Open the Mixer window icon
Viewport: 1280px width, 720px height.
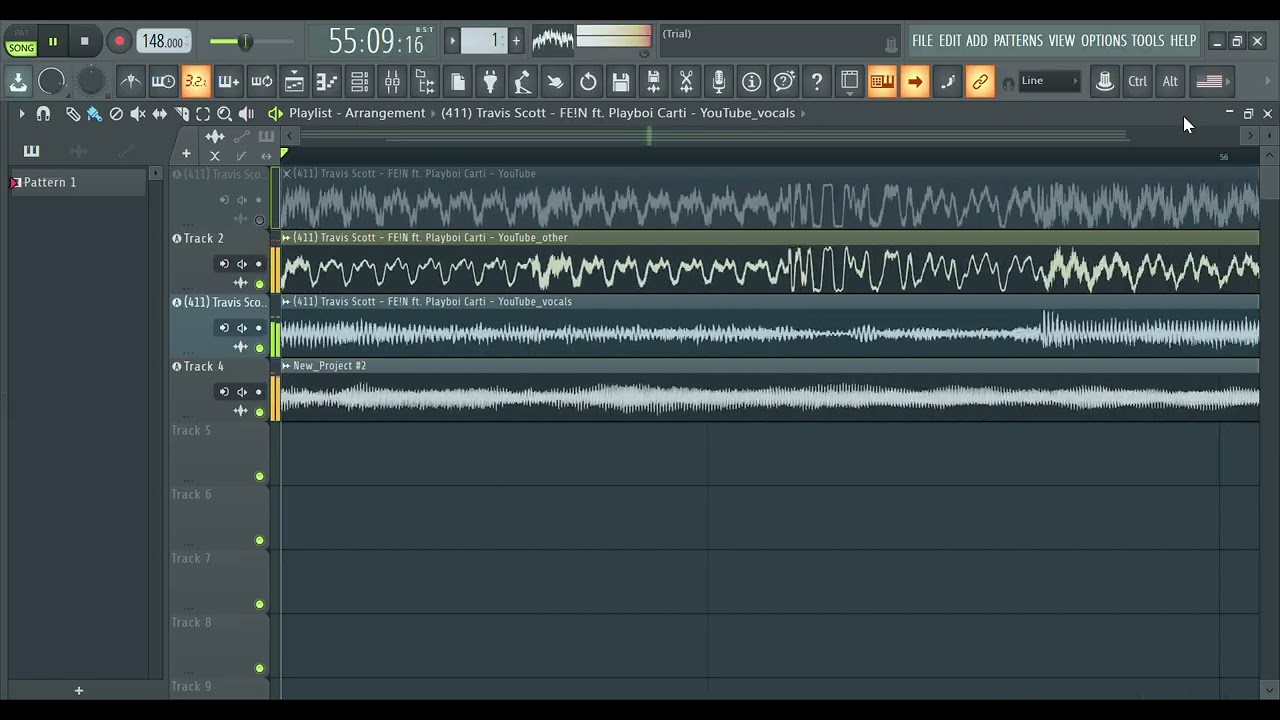[x=393, y=81]
